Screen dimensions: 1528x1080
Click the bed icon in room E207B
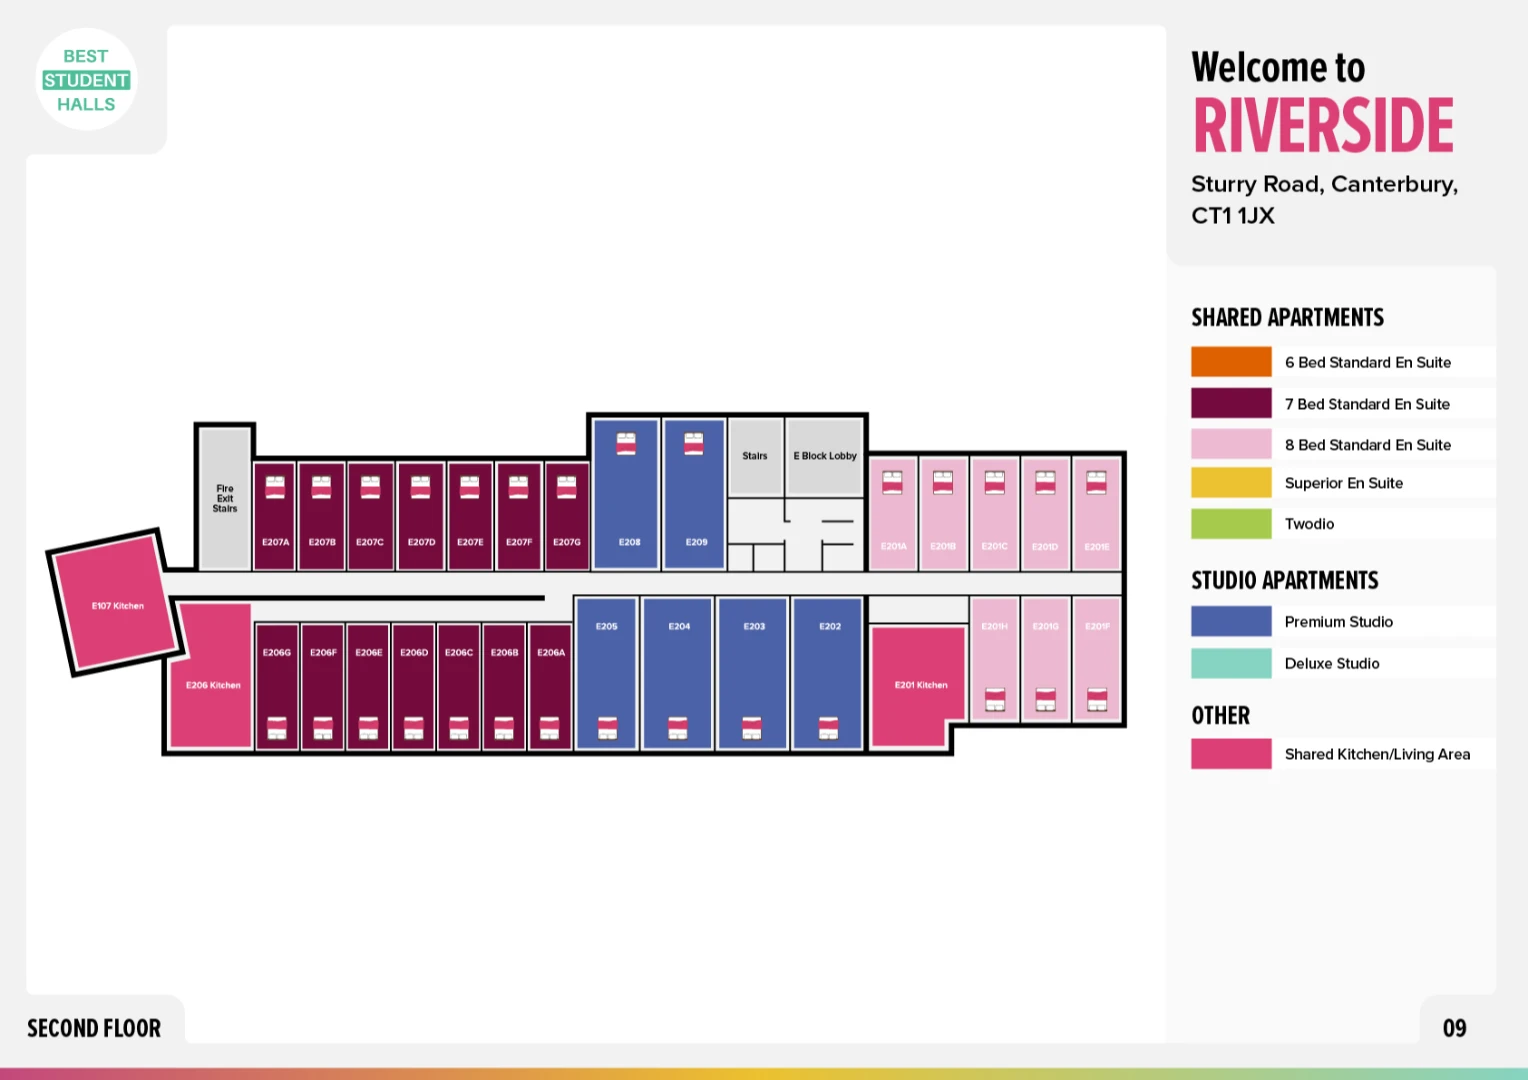(321, 487)
